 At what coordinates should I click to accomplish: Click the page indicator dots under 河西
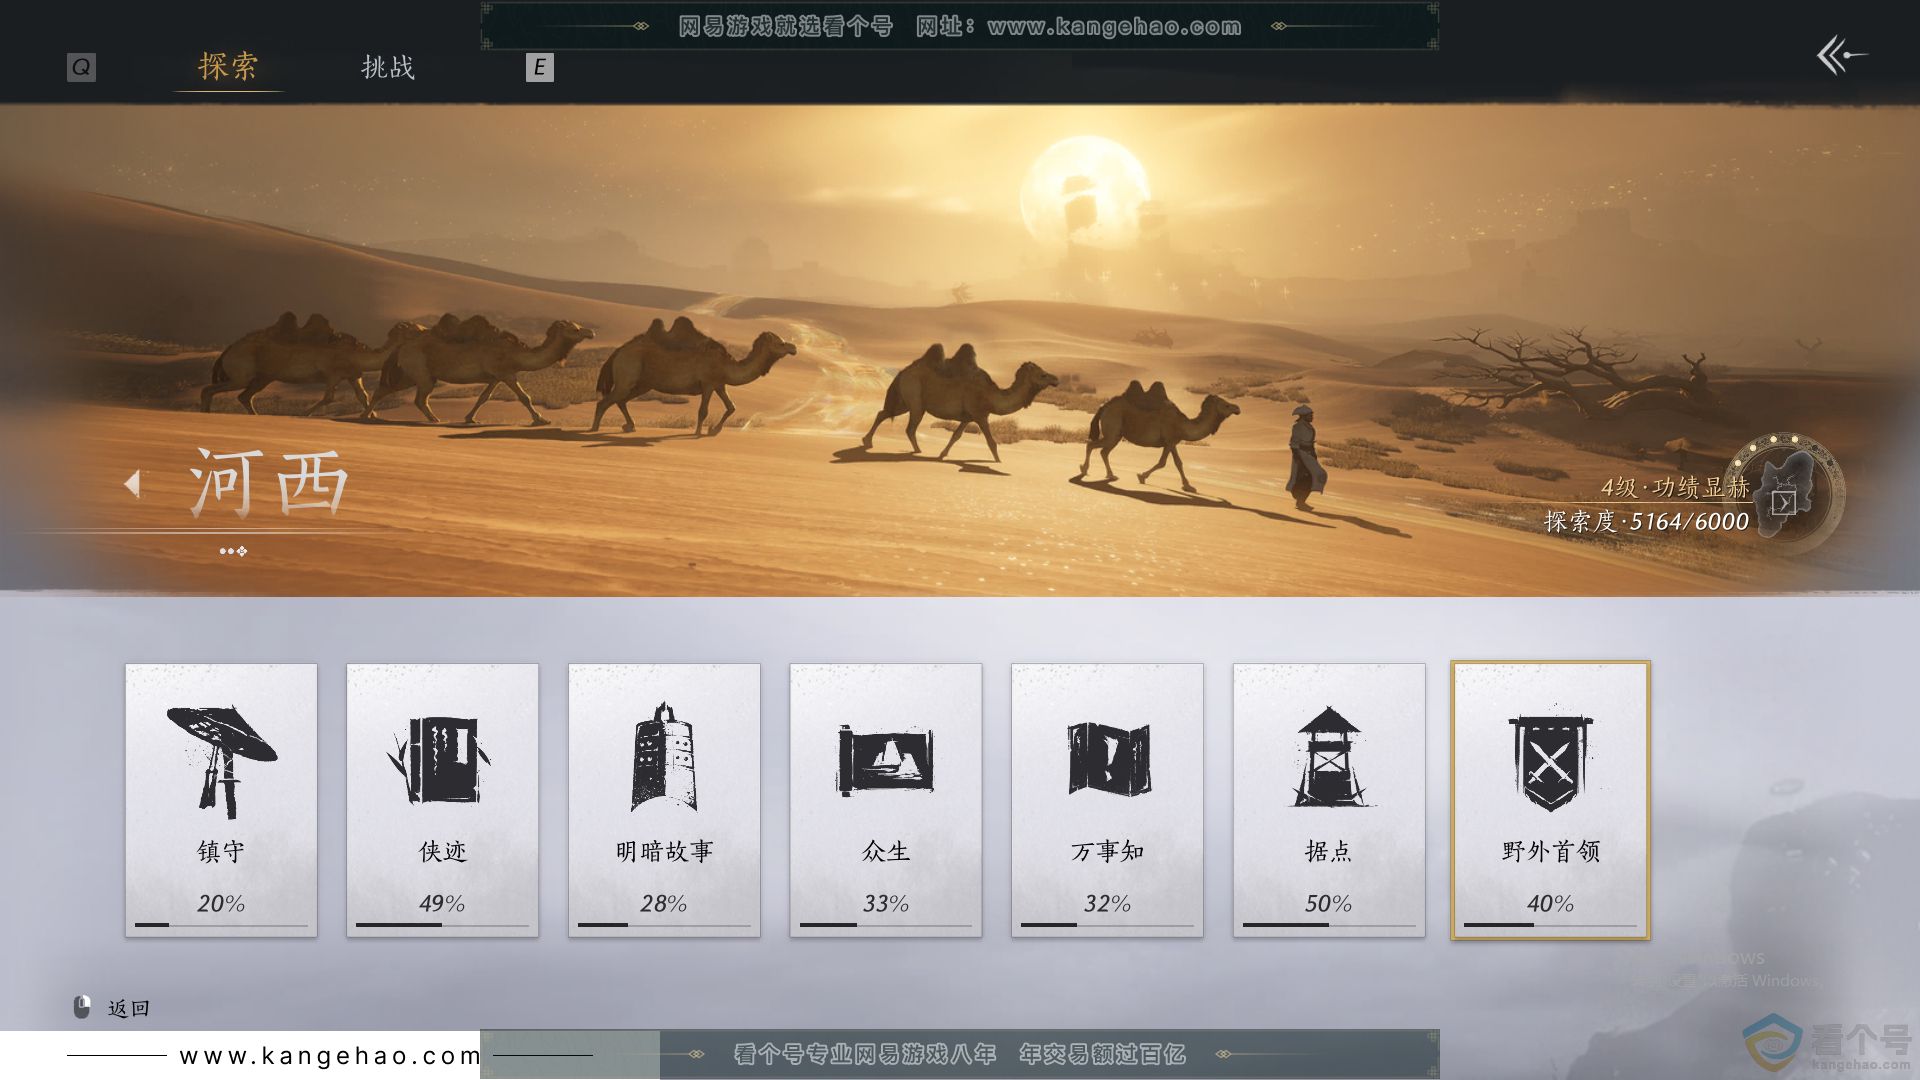pos(233,551)
